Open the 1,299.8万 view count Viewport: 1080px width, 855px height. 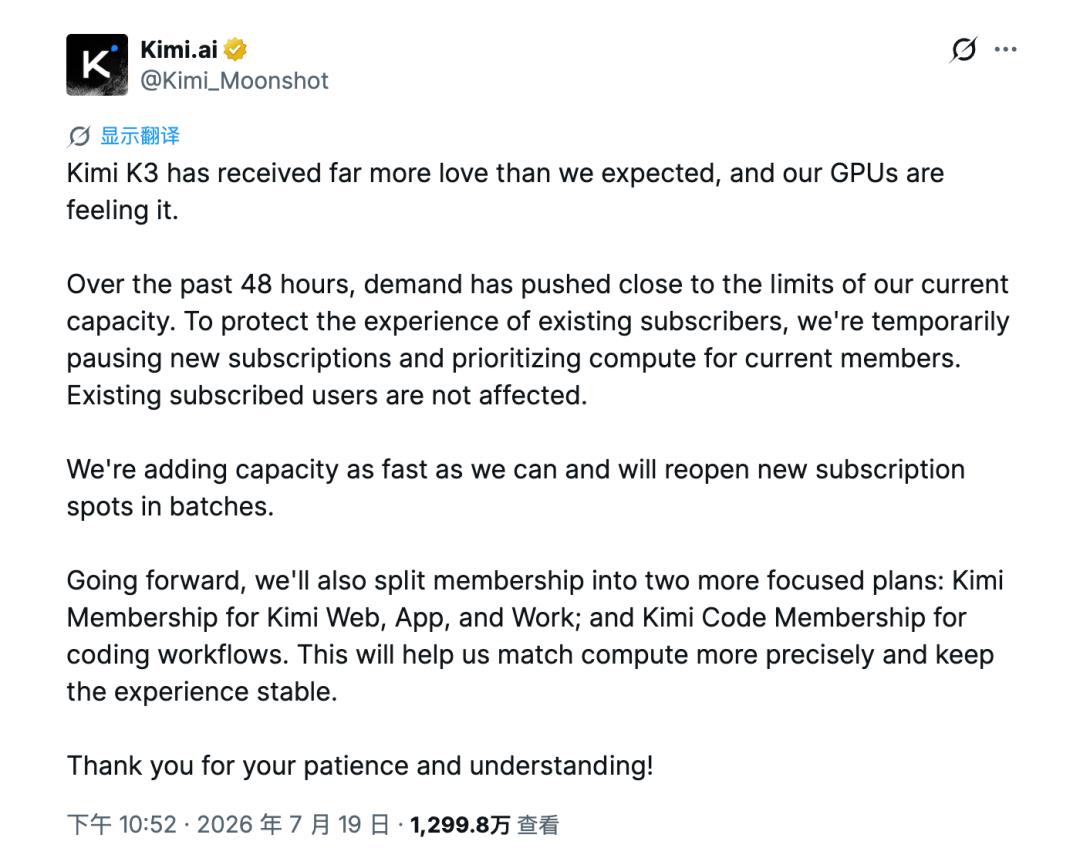460,824
